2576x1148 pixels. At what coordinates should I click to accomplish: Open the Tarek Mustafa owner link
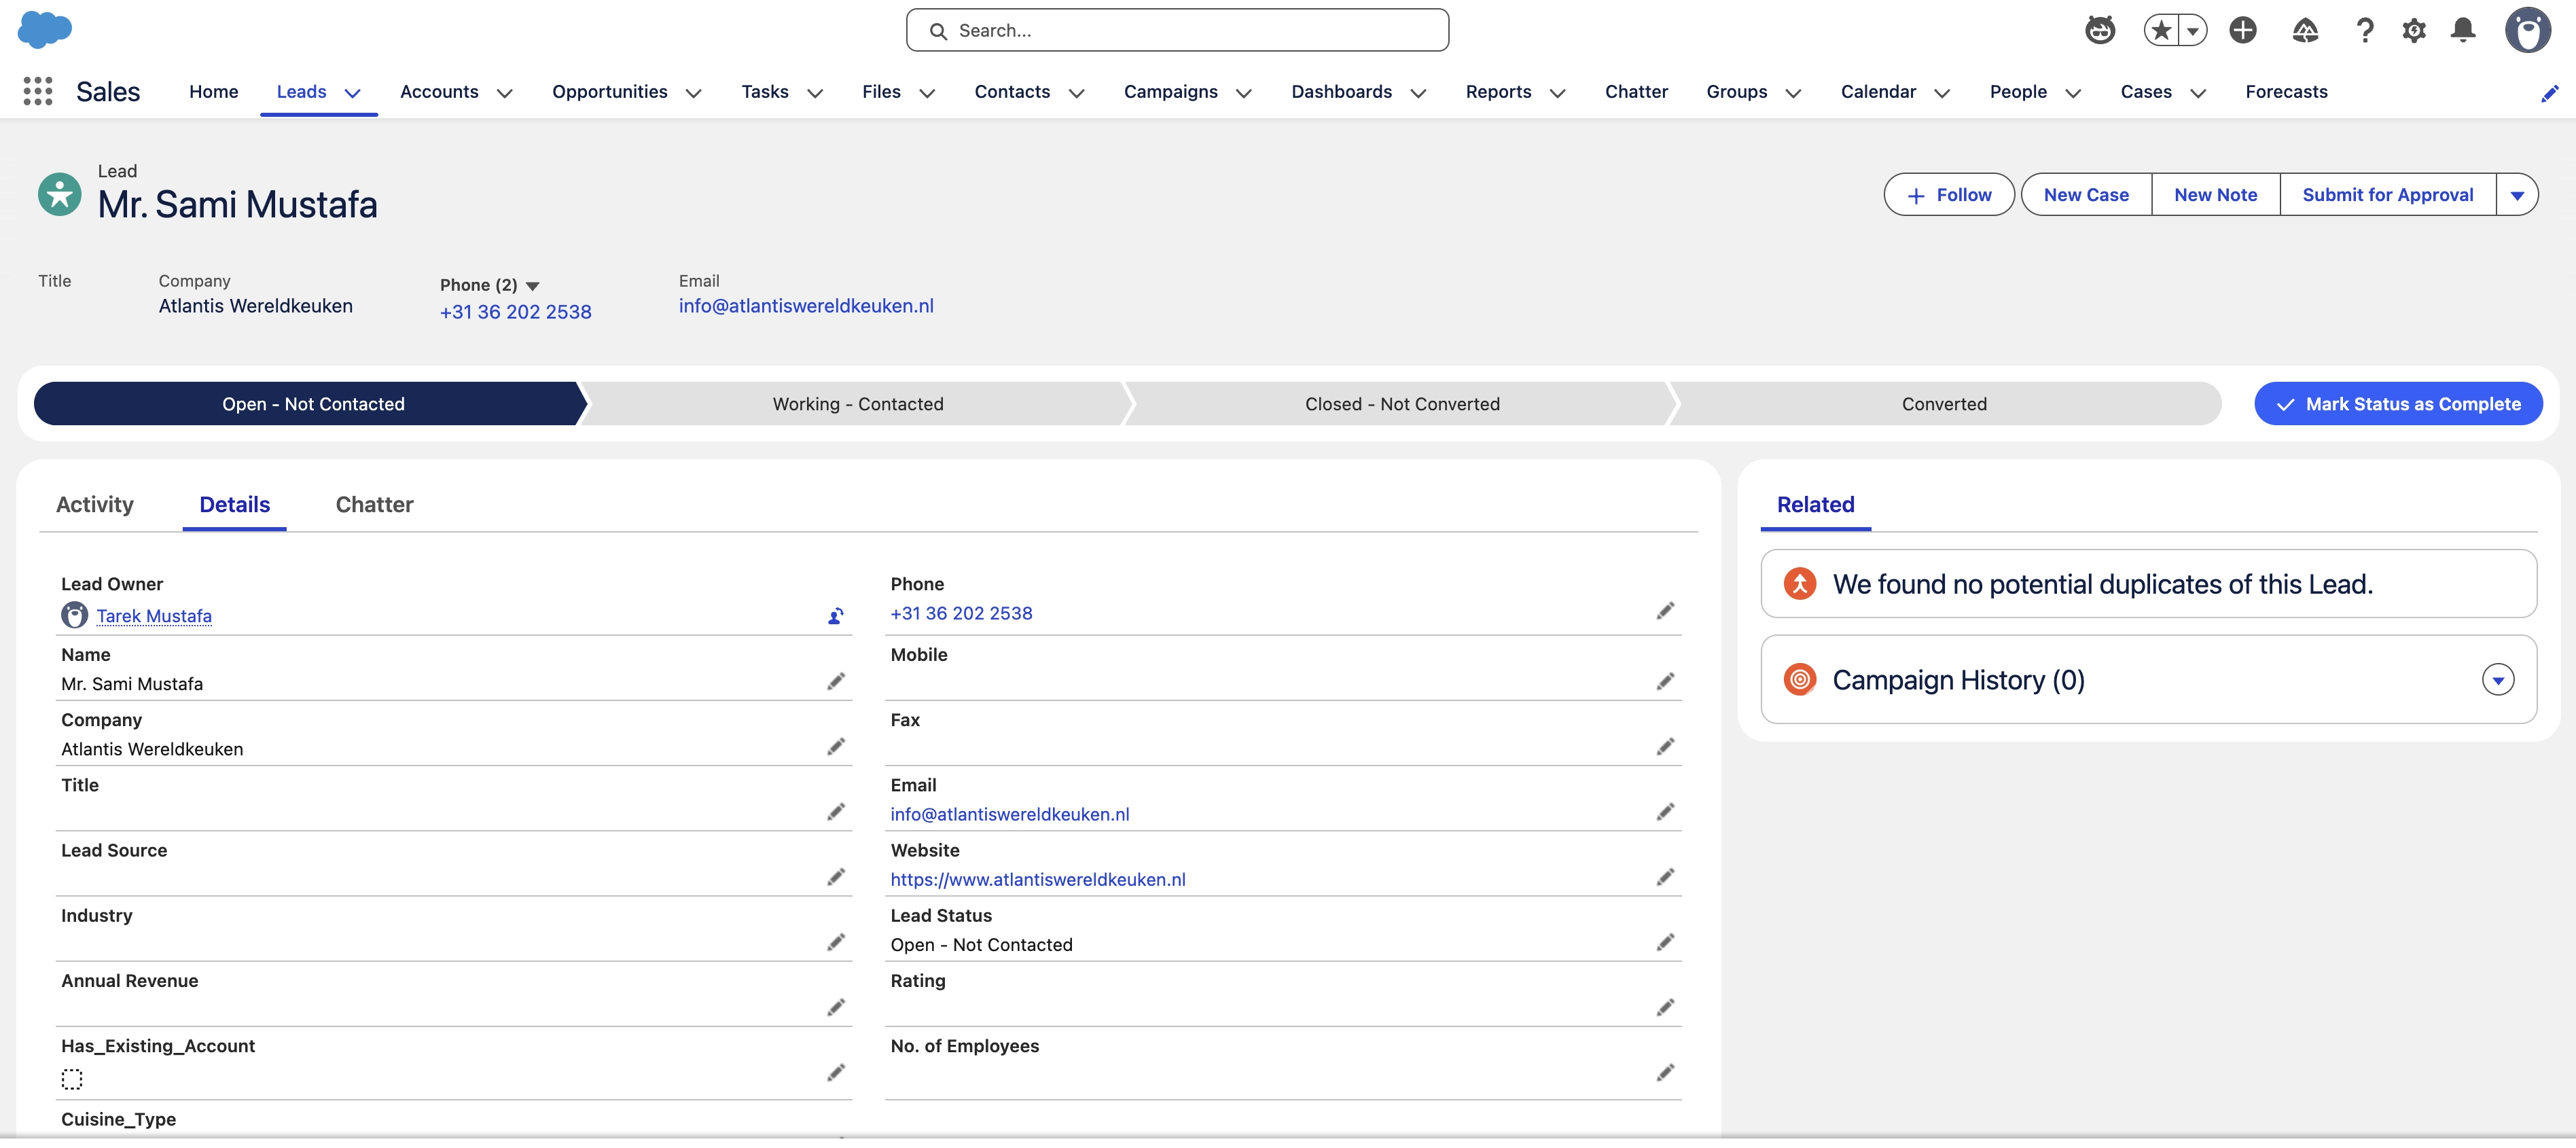click(x=154, y=616)
